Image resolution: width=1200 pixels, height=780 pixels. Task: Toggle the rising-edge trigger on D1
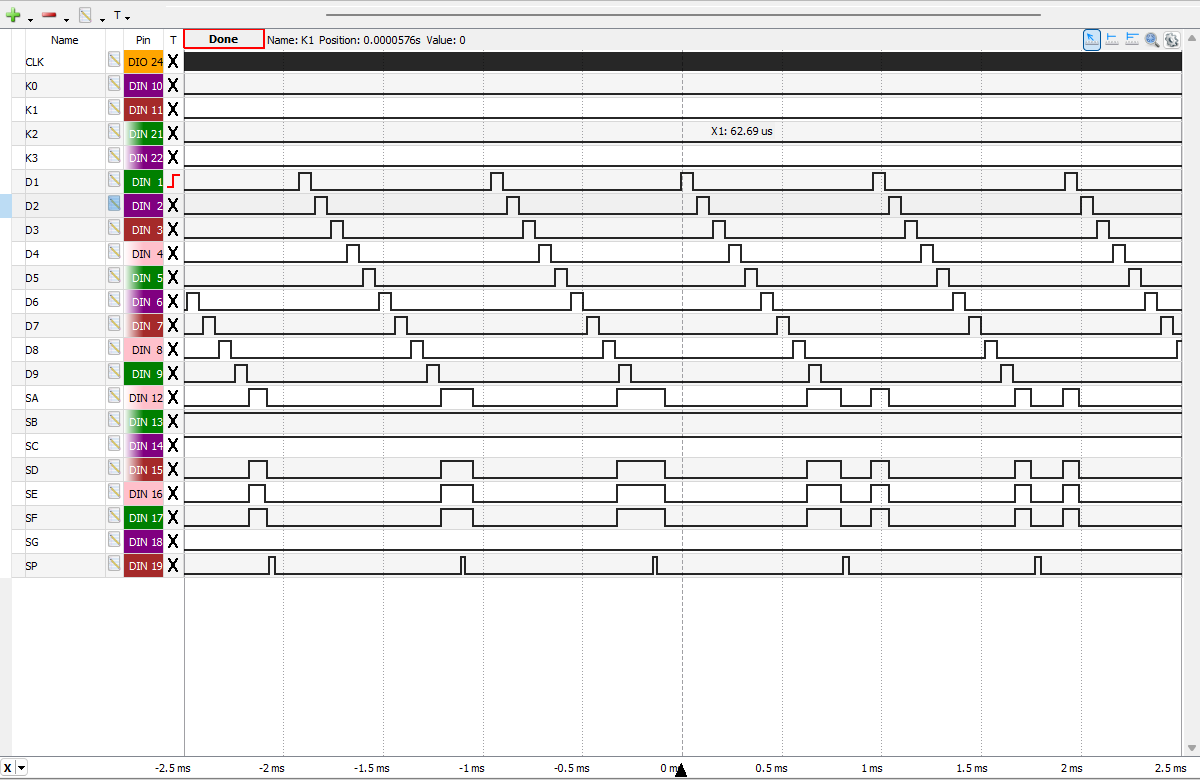173,182
